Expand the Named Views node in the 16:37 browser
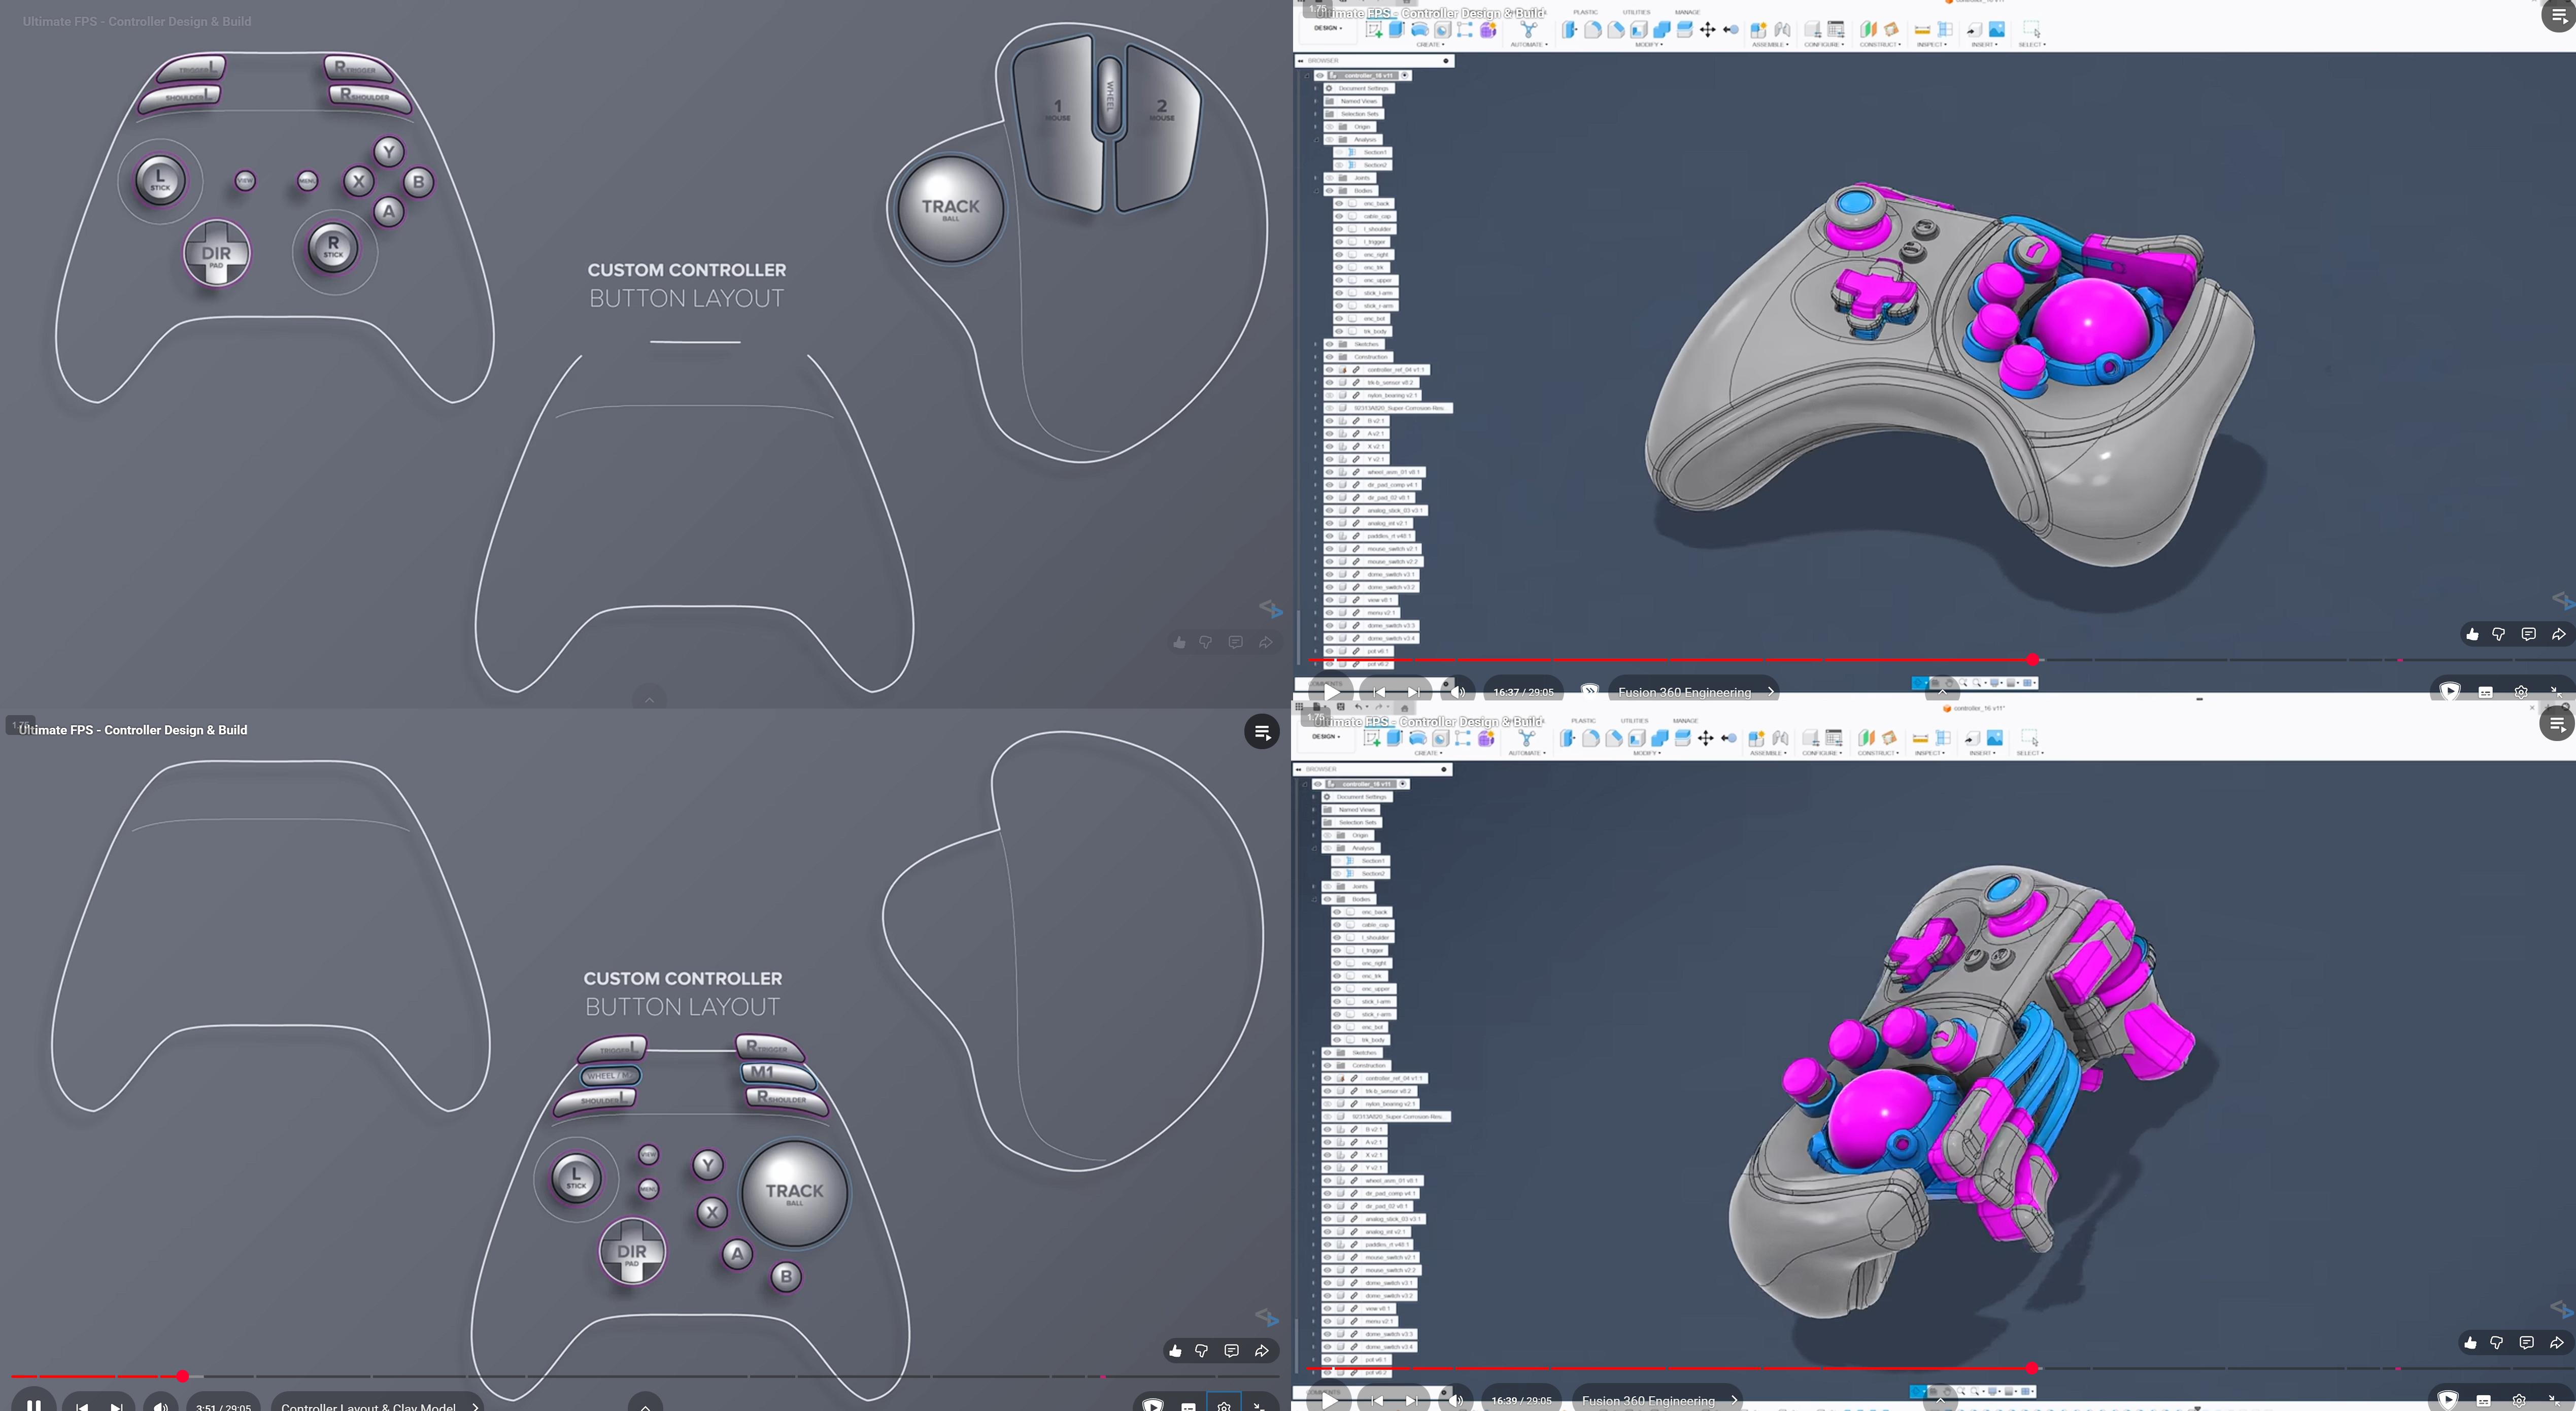This screenshot has height=1411, width=2576. click(x=1316, y=101)
